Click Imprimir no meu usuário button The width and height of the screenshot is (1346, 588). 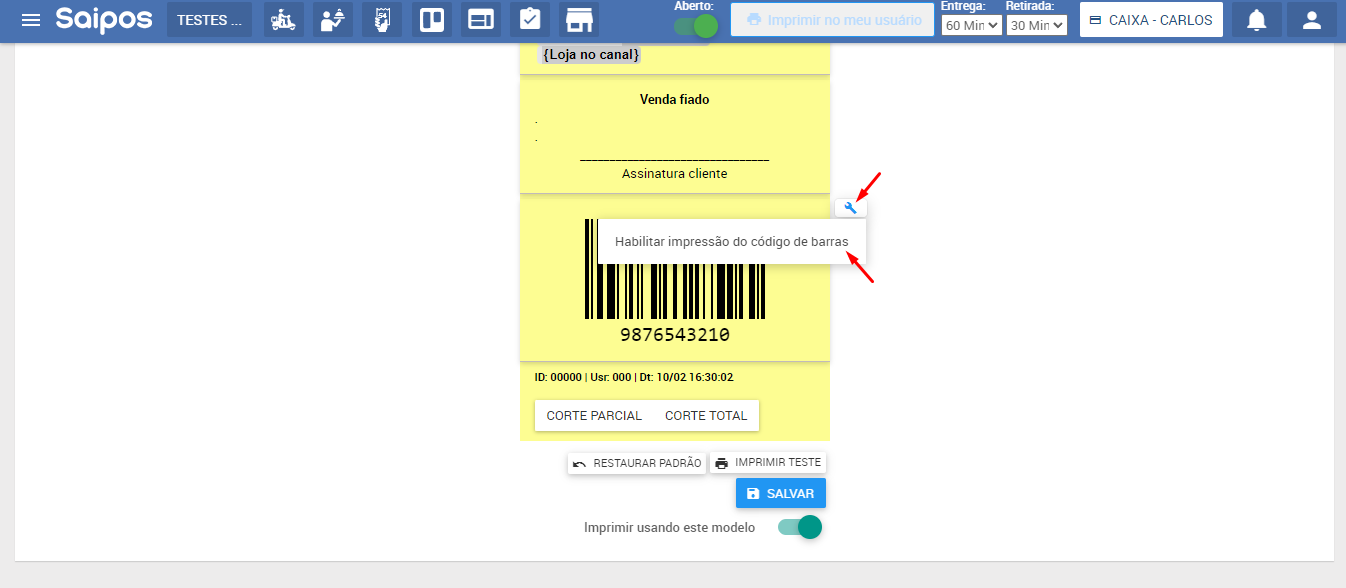pyautogui.click(x=832, y=20)
